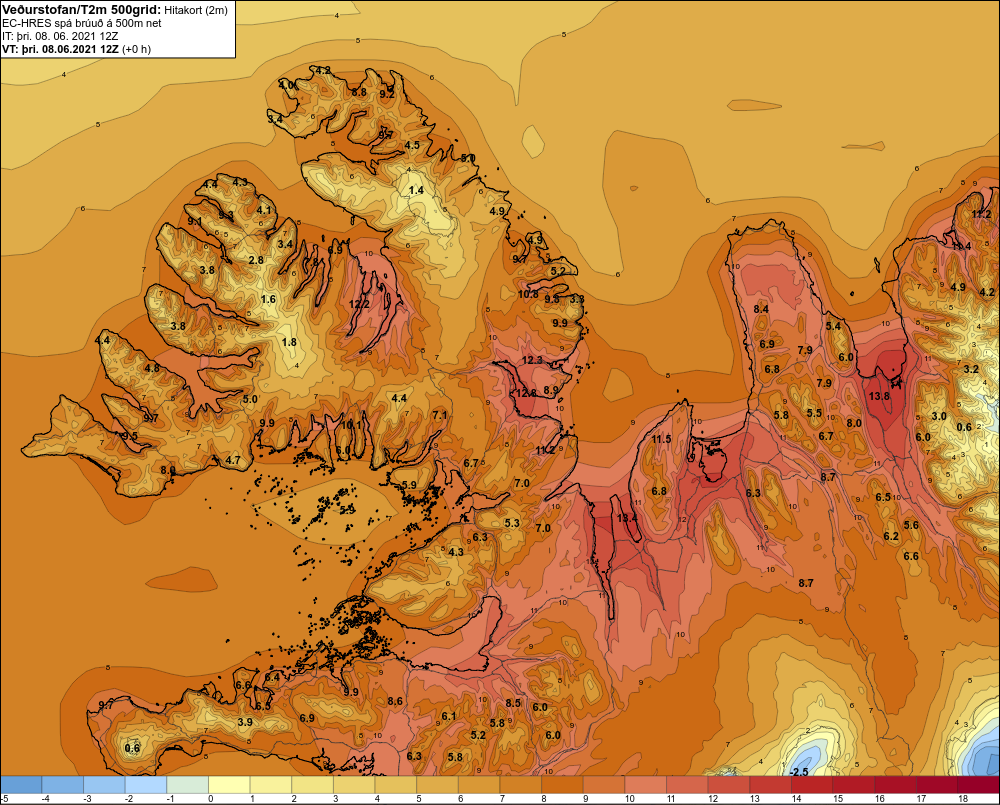This screenshot has height=805, width=1000.
Task: Select the 5.4 temperature value
Action: tap(834, 326)
